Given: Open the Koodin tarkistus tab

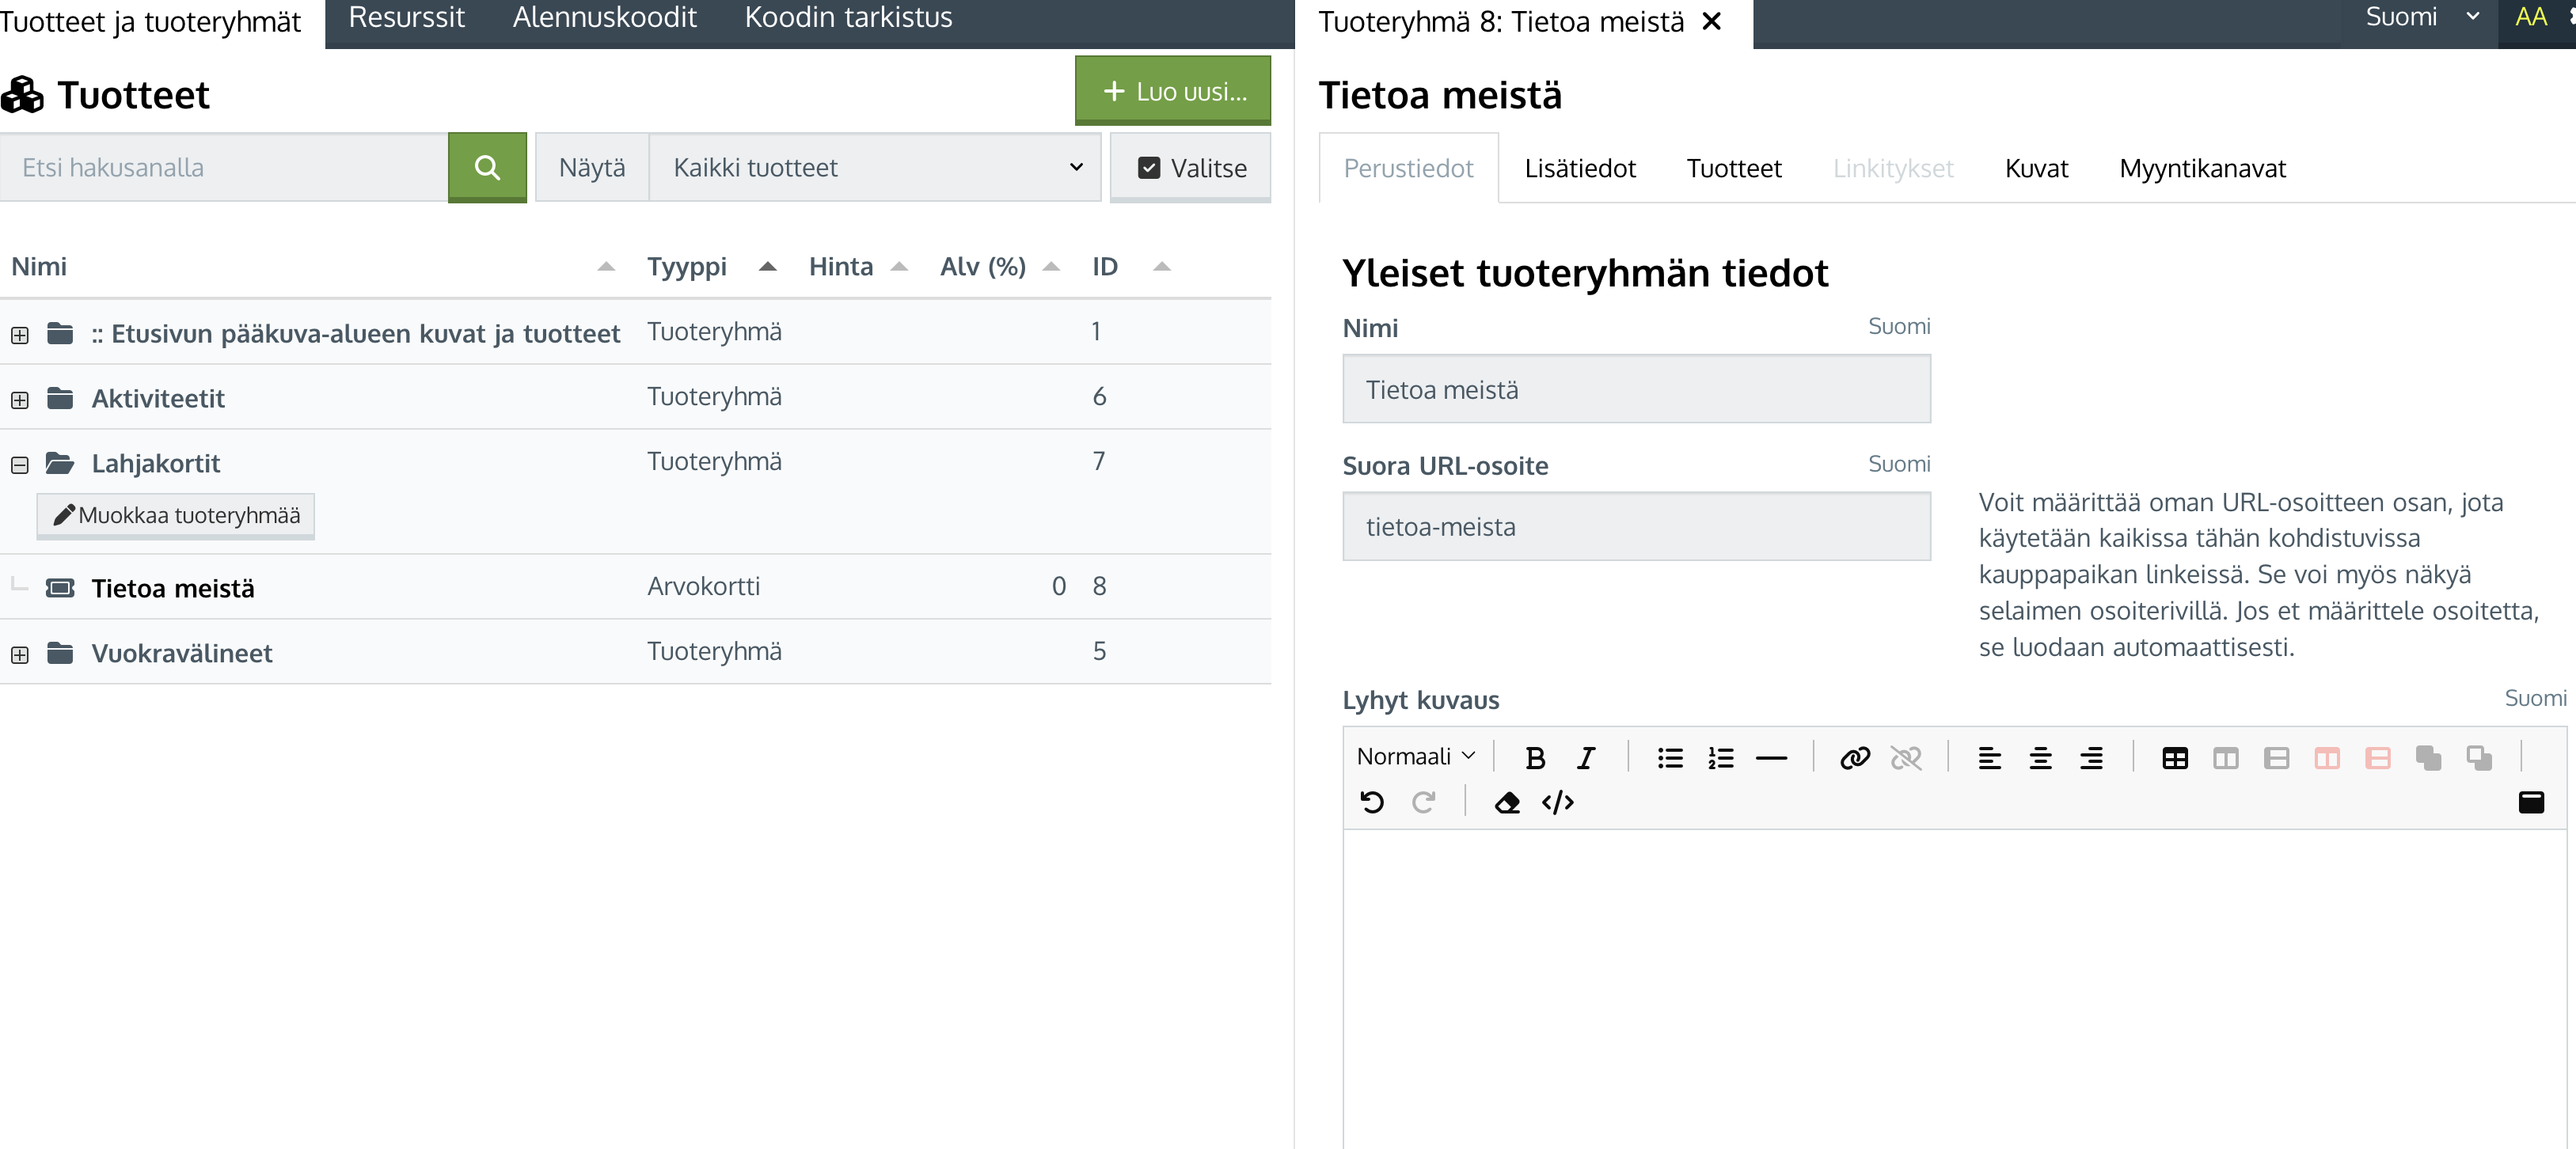Looking at the screenshot, I should click(848, 18).
